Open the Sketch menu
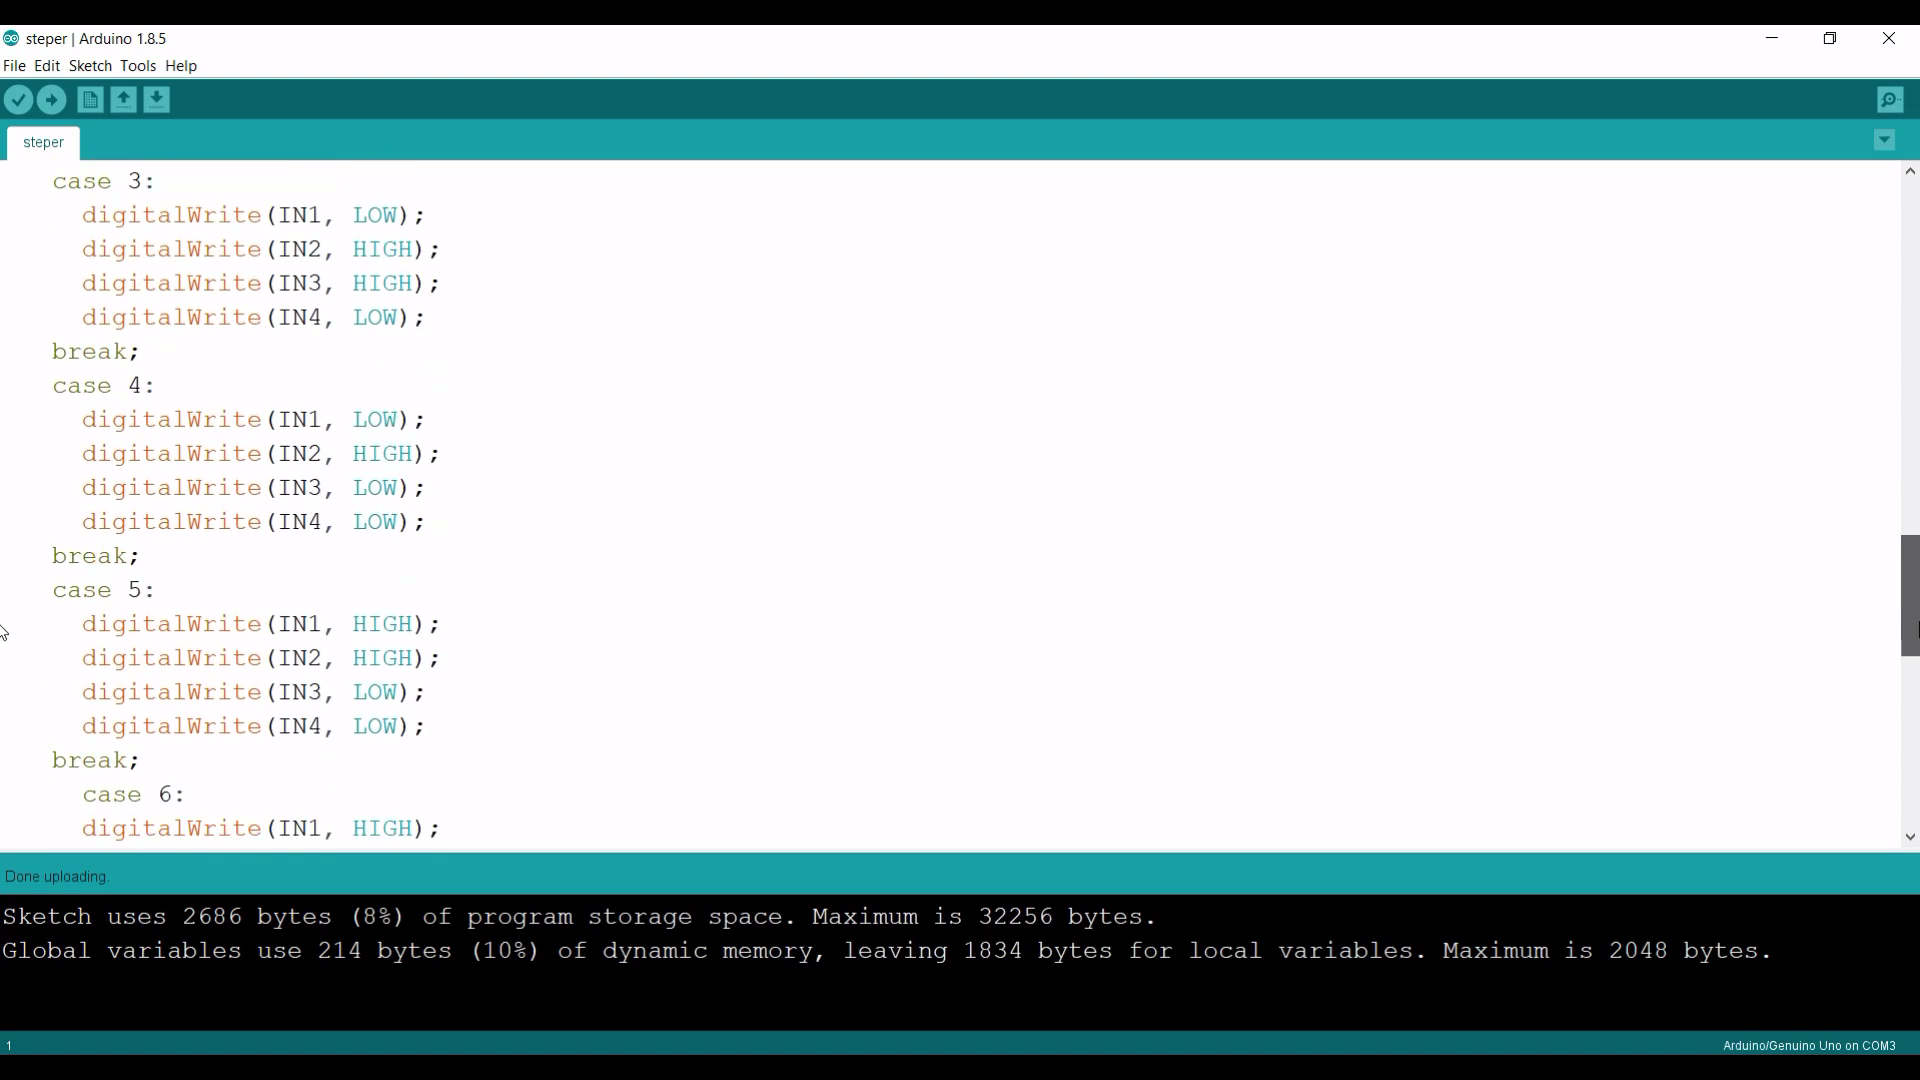This screenshot has height=1080, width=1920. (x=90, y=66)
